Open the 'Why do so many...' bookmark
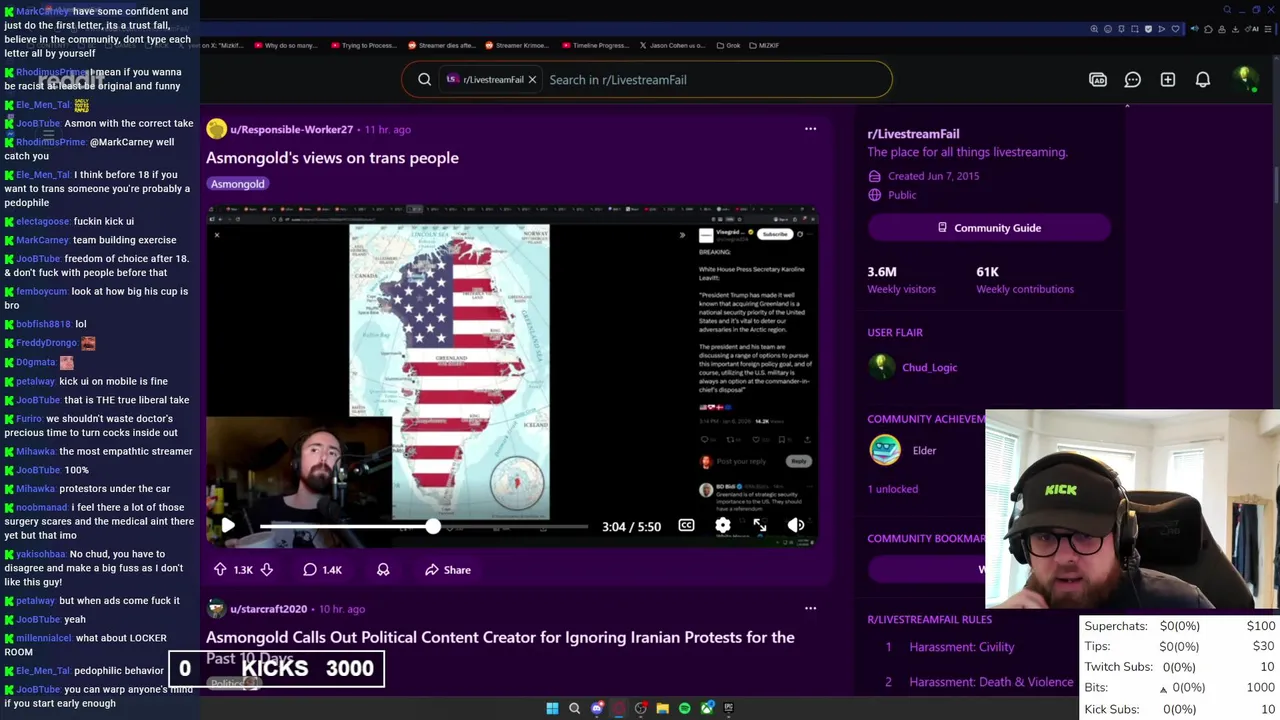Viewport: 1280px width, 720px height. pyautogui.click(x=286, y=45)
